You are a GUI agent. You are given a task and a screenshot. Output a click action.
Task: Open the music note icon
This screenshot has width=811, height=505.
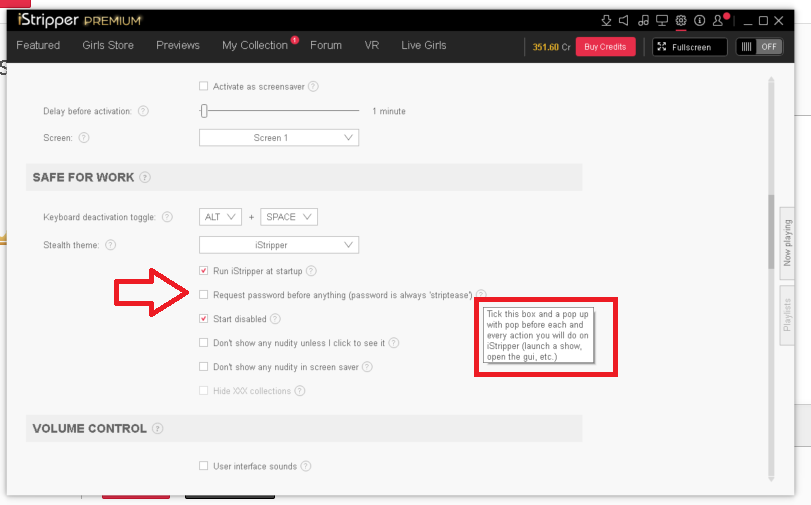643,20
